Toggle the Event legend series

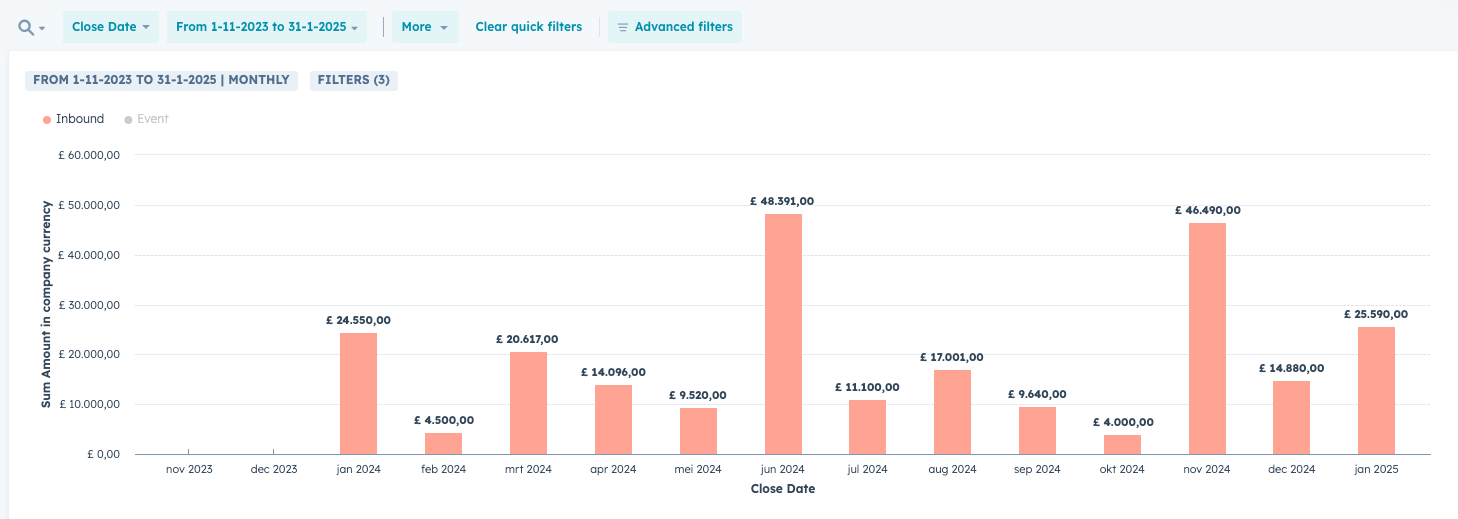coord(146,119)
